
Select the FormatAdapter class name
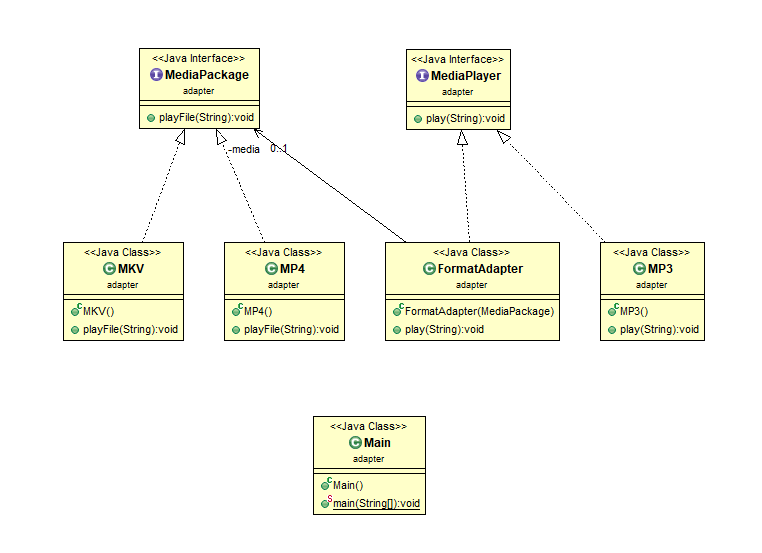[x=480, y=269]
